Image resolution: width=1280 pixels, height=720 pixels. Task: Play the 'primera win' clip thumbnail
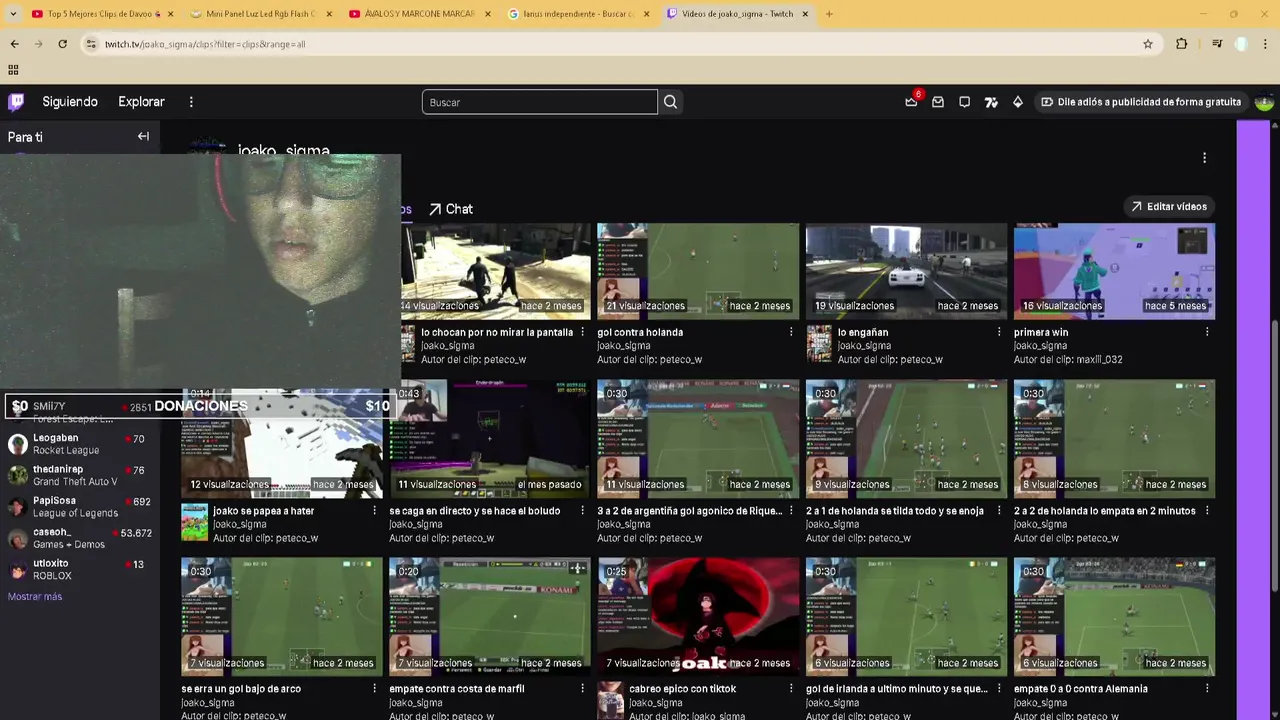tap(1114, 271)
